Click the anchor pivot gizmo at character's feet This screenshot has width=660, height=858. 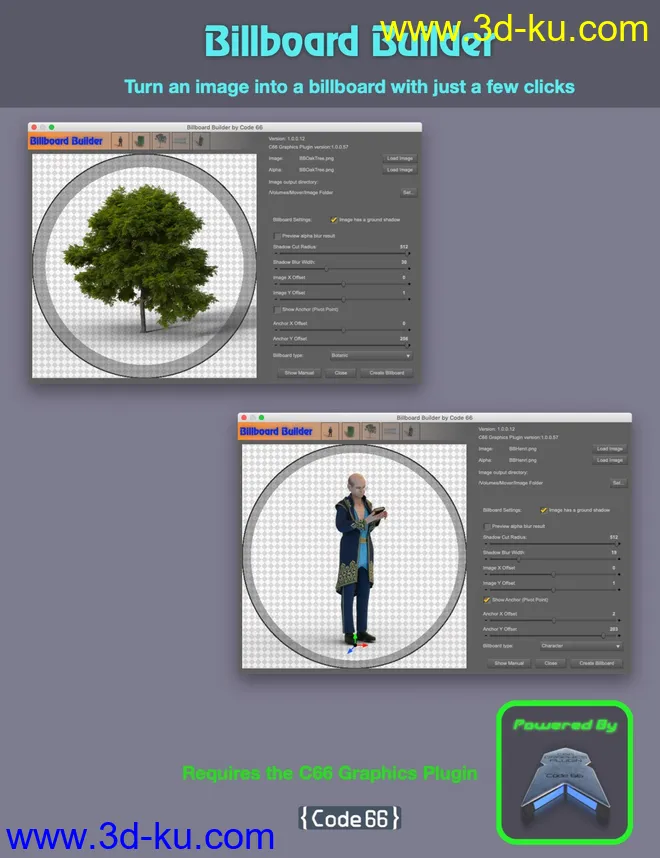[356, 645]
